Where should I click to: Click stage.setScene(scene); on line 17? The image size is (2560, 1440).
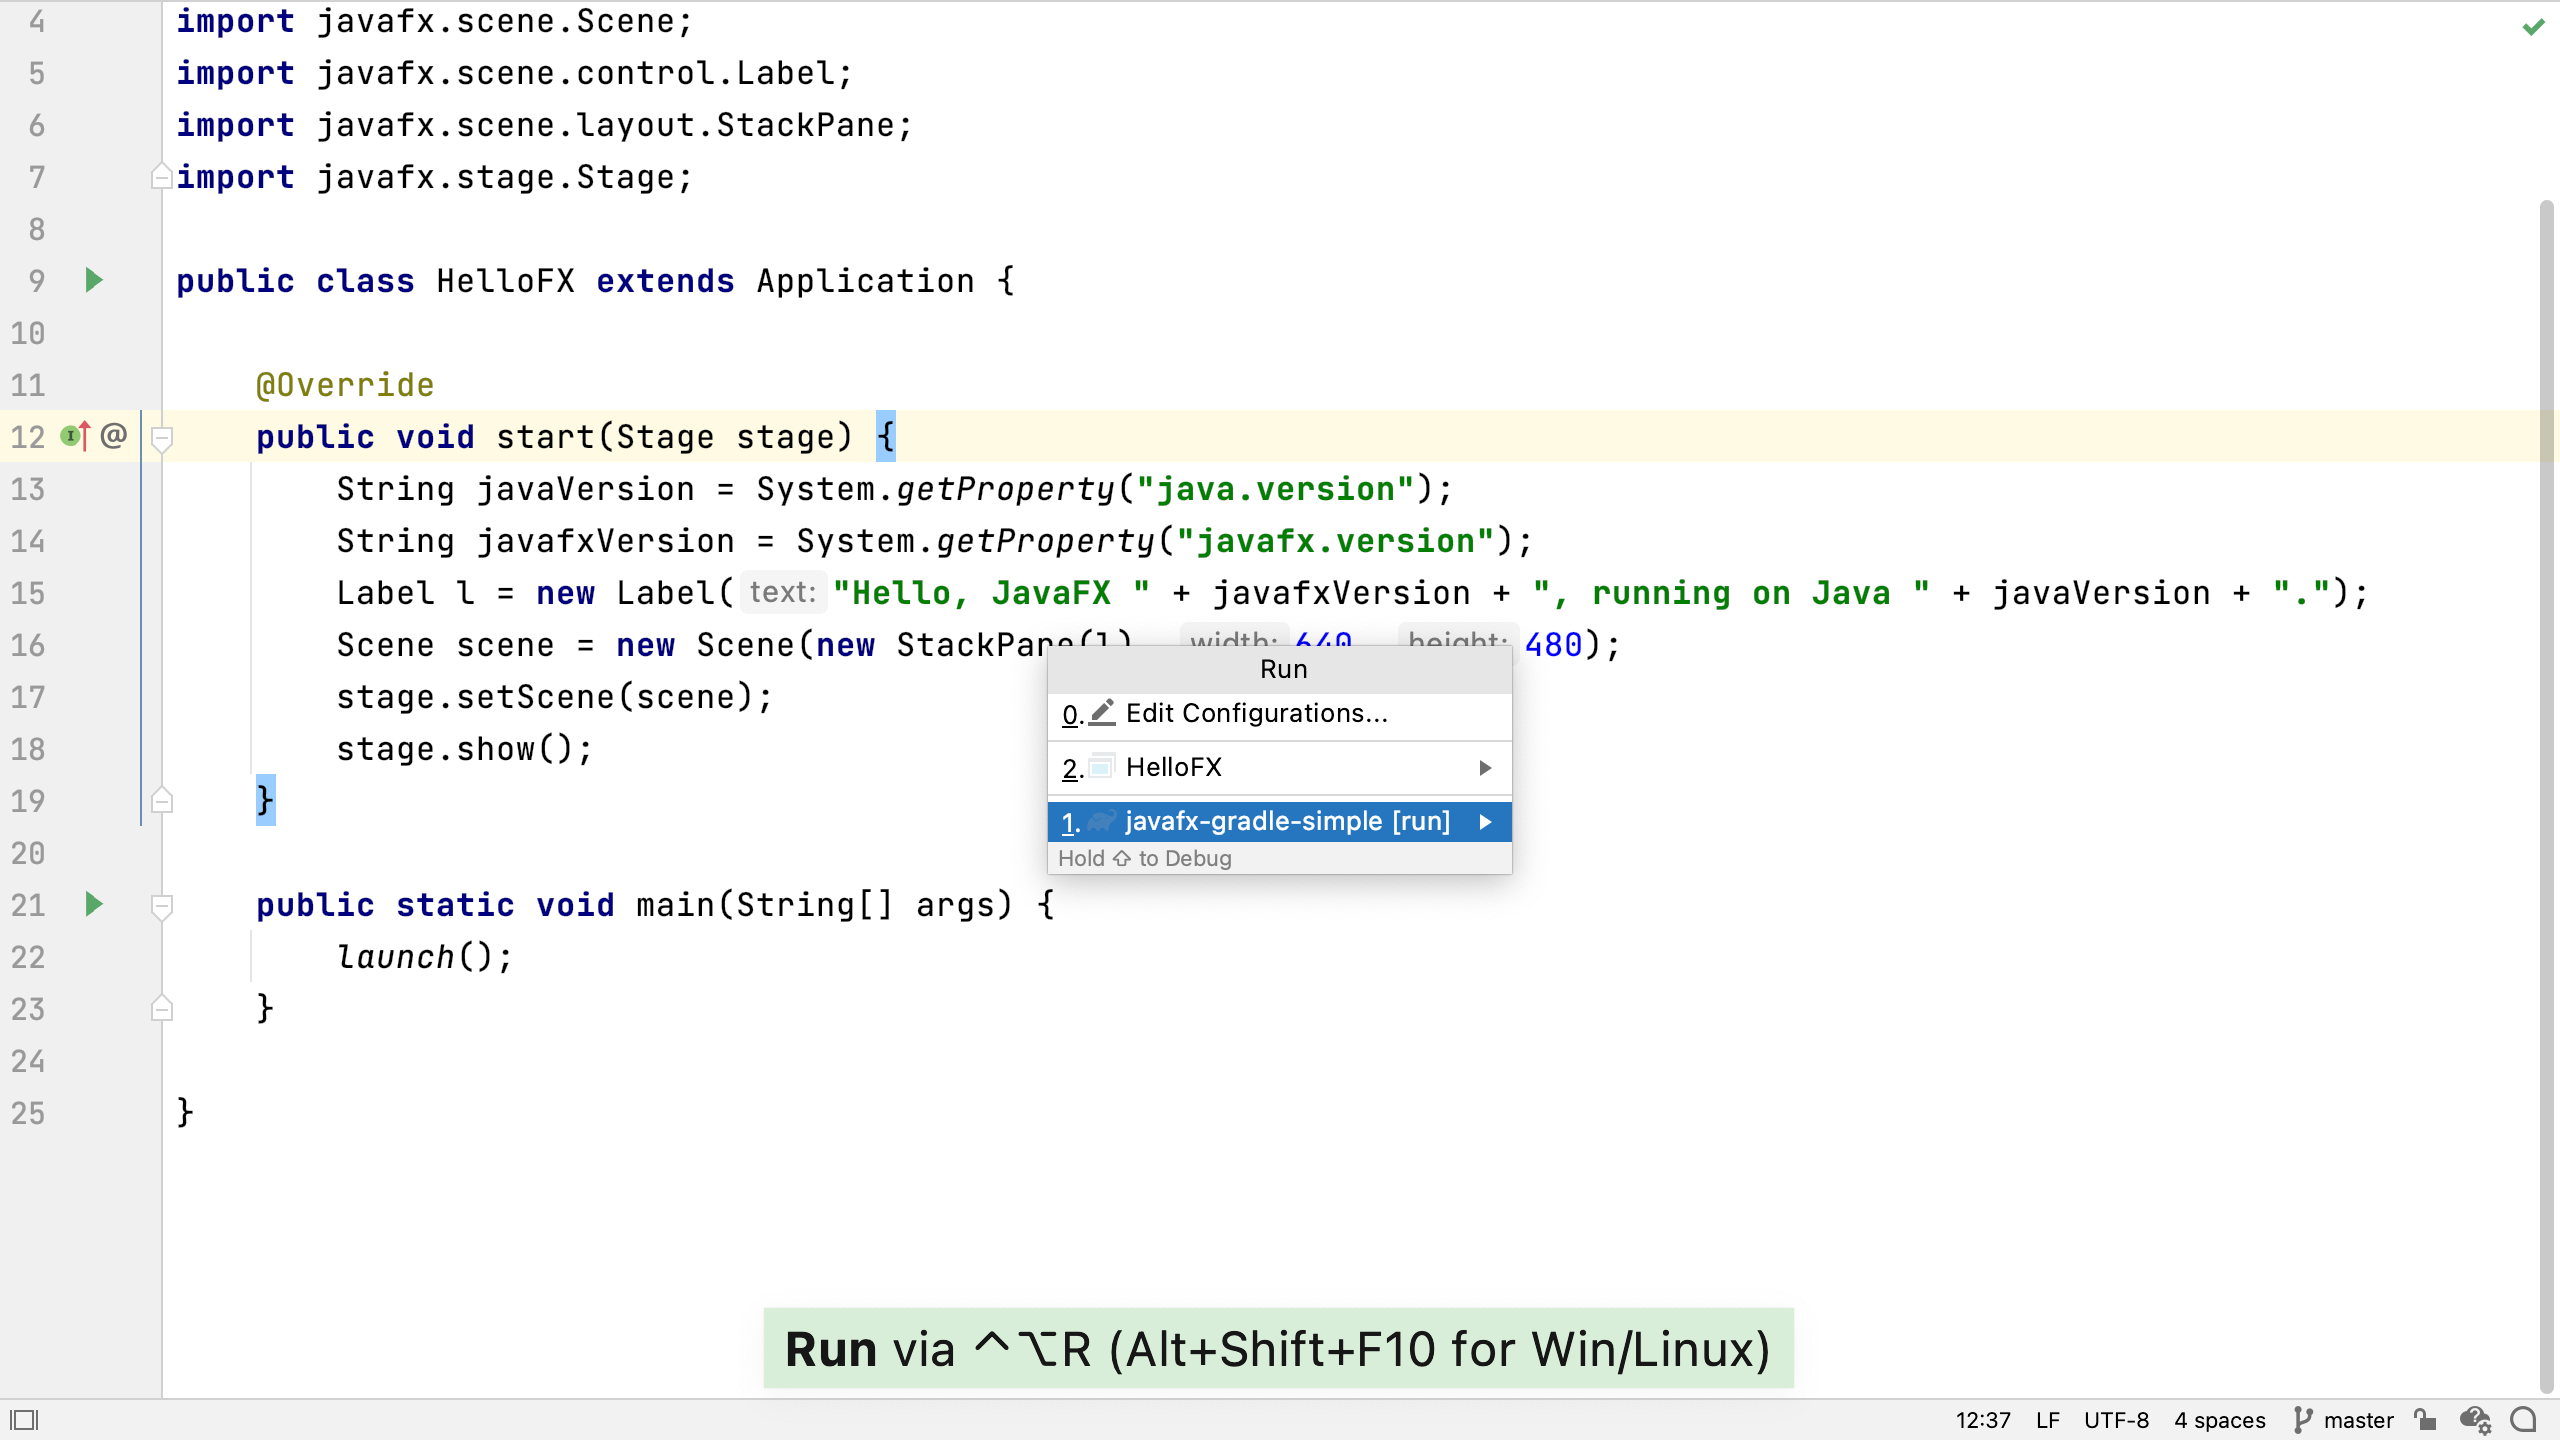555,697
